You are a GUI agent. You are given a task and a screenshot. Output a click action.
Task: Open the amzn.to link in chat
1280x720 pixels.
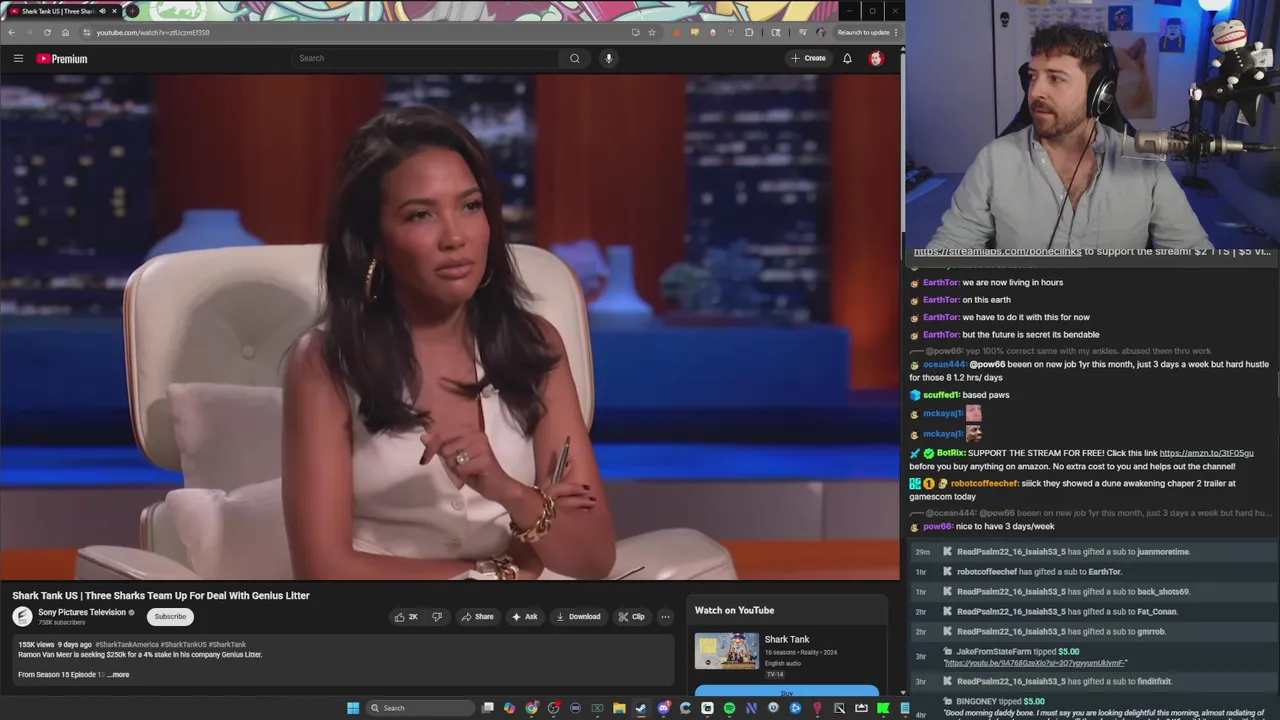(x=1206, y=453)
